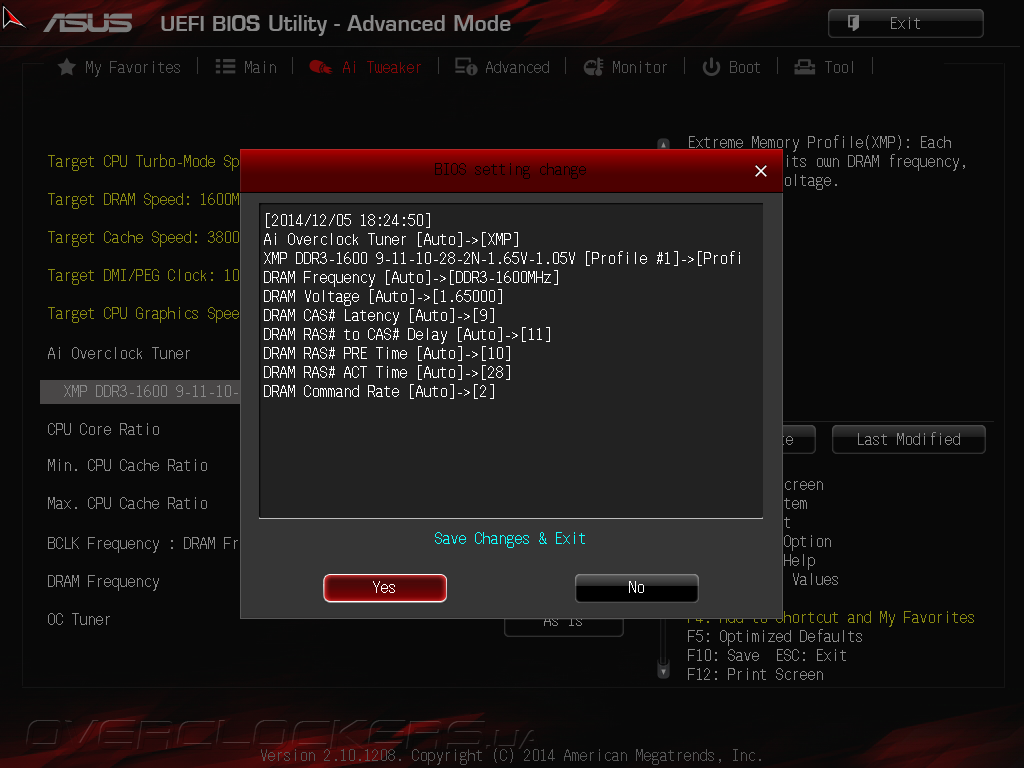Image resolution: width=1024 pixels, height=768 pixels.
Task: Click No to cancel saving
Action: (637, 588)
